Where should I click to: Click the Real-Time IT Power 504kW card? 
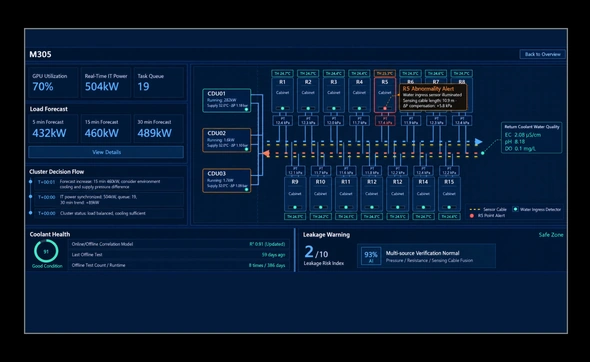(x=106, y=82)
